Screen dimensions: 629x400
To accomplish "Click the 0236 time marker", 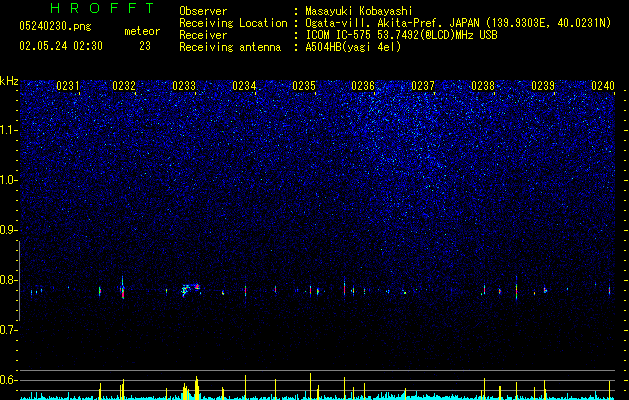I will tap(363, 86).
